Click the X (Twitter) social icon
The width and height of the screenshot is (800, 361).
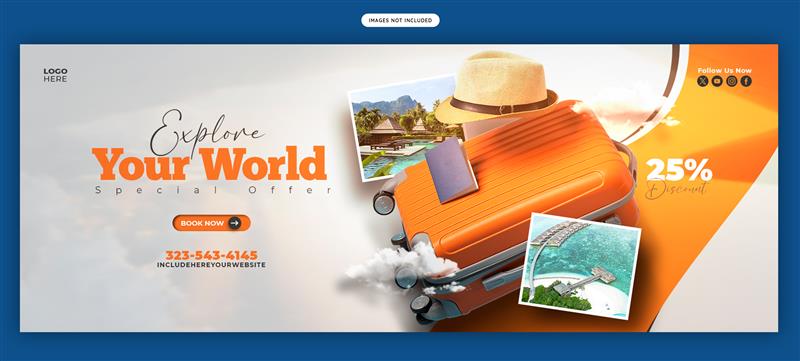[x=703, y=81]
